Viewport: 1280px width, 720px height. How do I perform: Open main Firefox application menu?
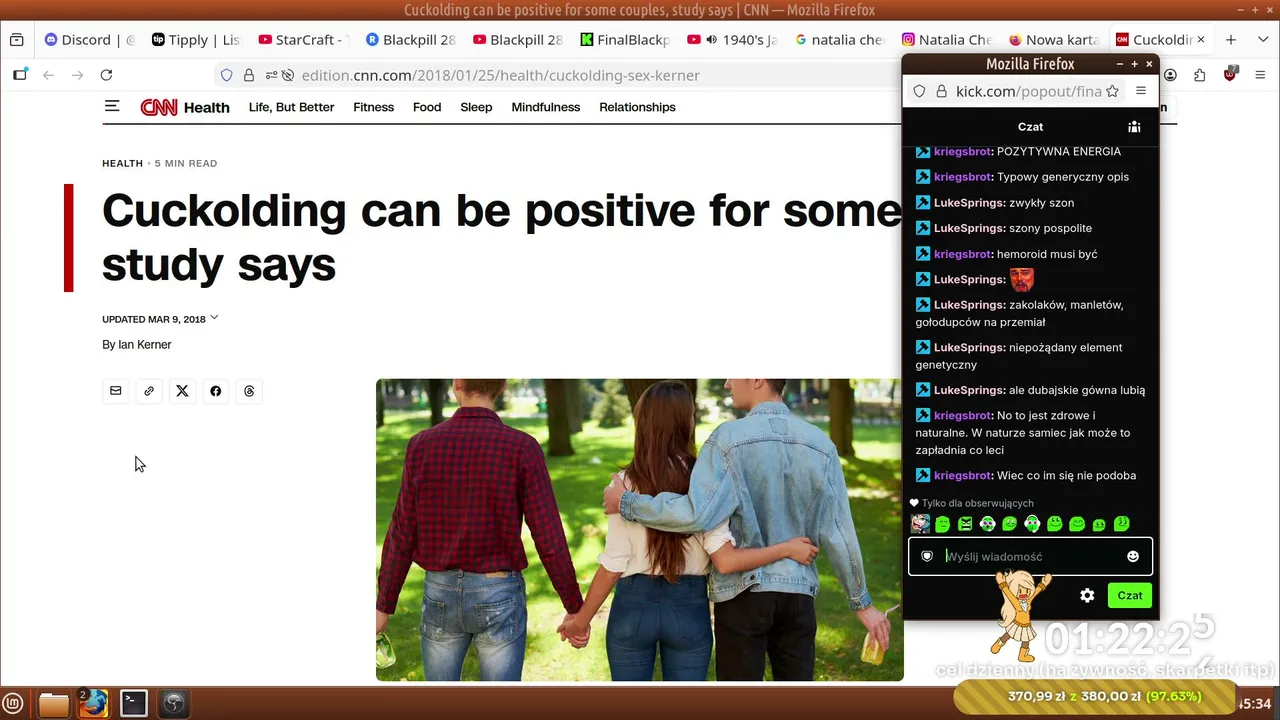[1261, 75]
